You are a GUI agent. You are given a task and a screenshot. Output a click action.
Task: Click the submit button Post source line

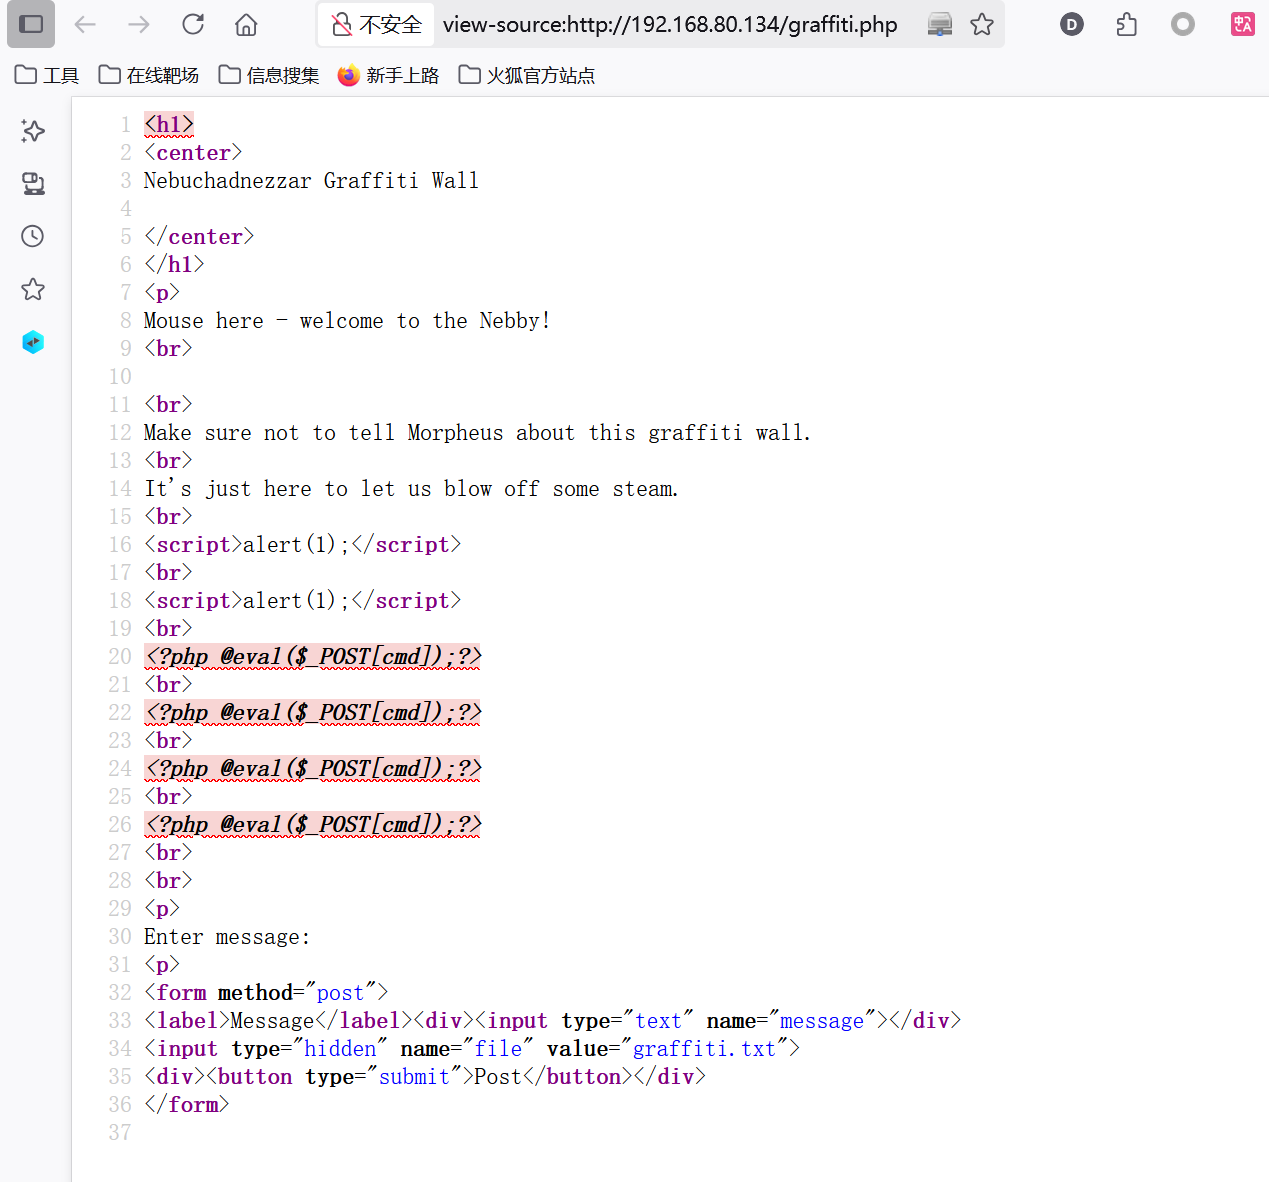tap(425, 1076)
